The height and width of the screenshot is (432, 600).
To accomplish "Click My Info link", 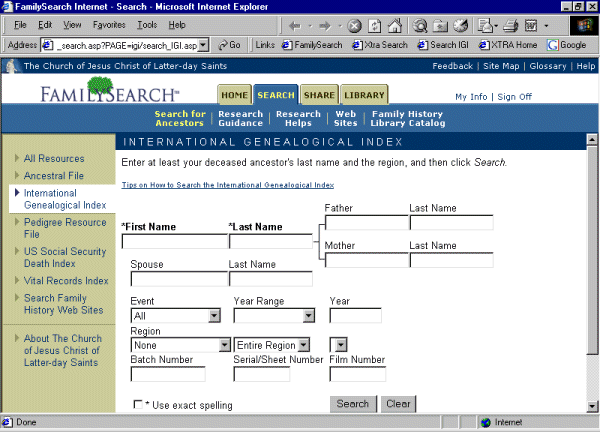I will [471, 97].
